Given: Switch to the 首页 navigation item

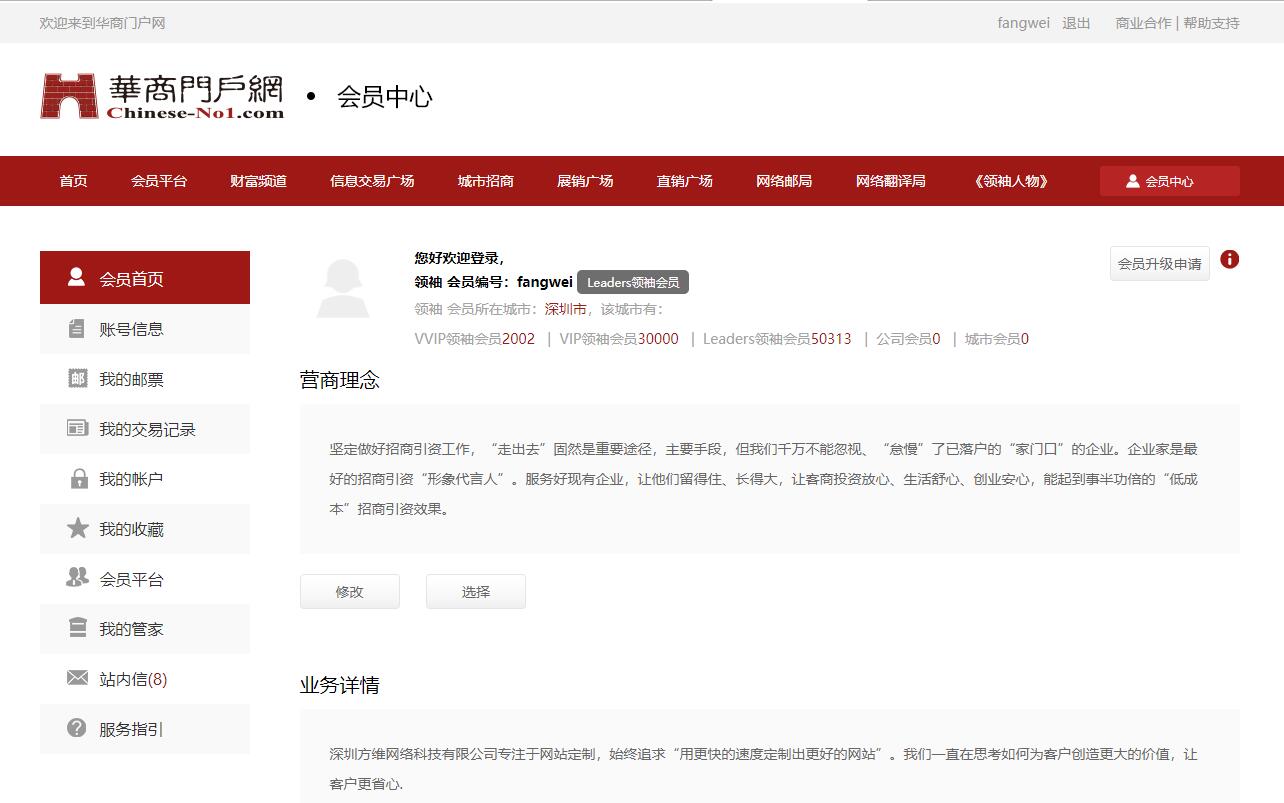Looking at the screenshot, I should [72, 181].
